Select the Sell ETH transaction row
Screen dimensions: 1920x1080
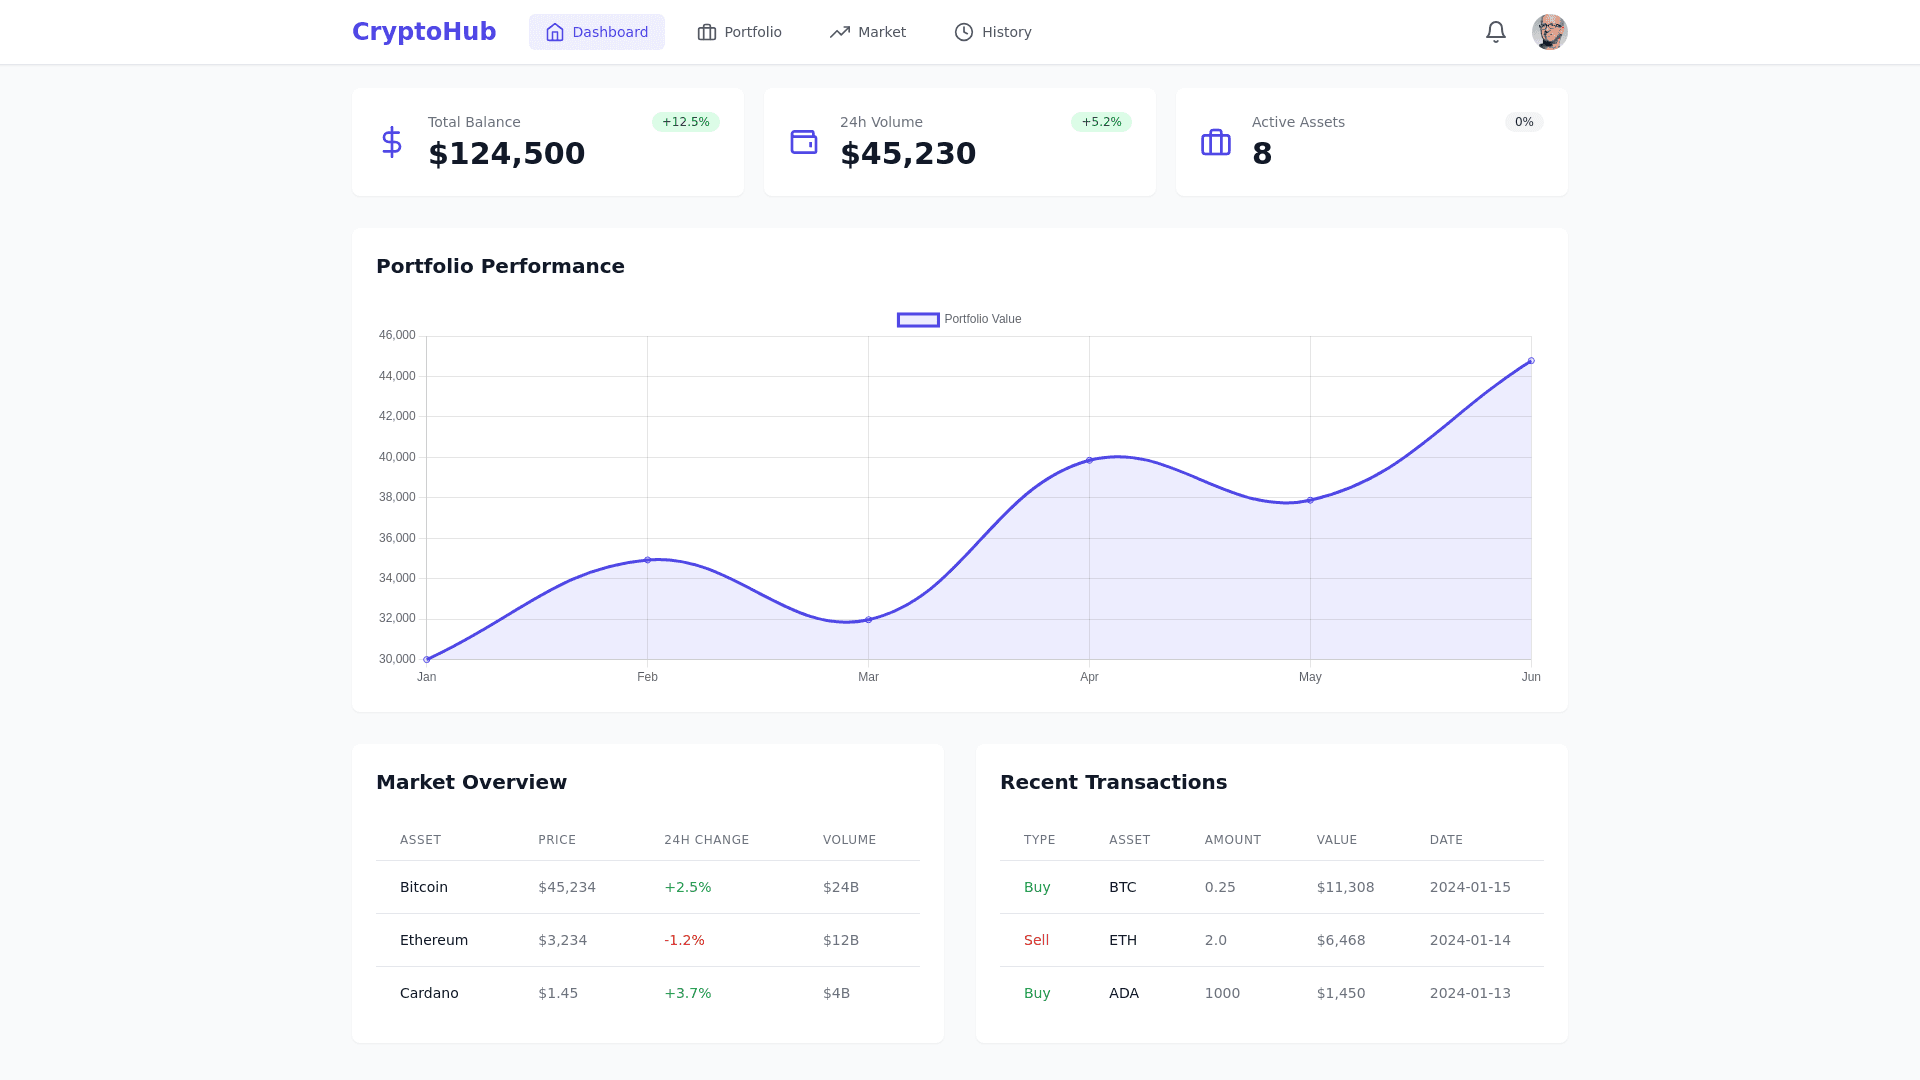1271,940
